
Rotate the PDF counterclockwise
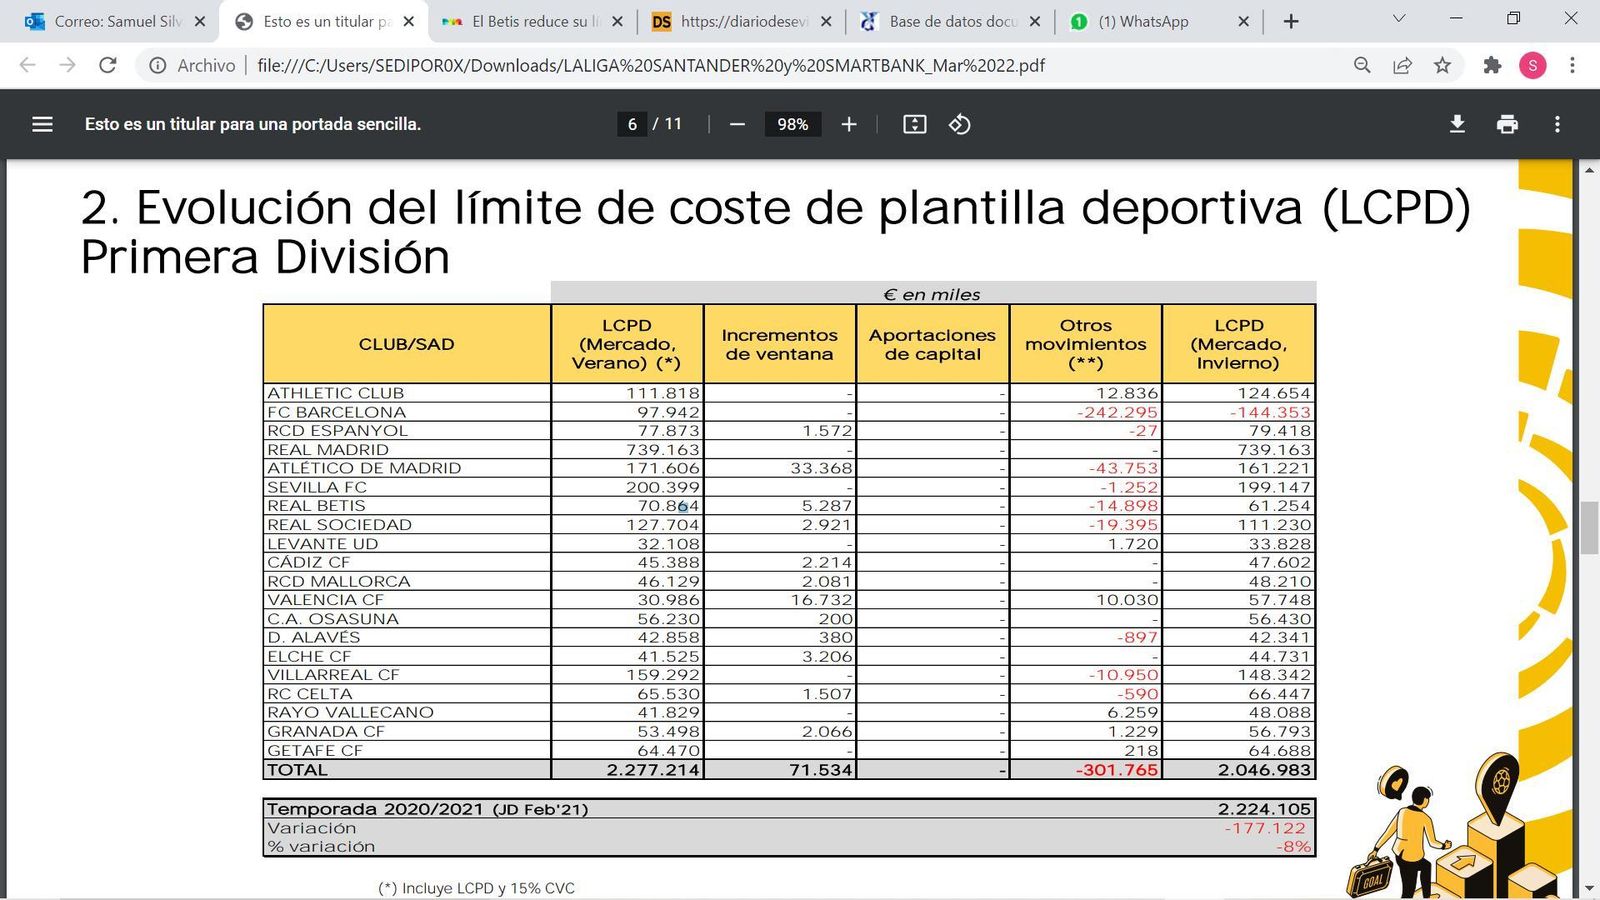959,124
